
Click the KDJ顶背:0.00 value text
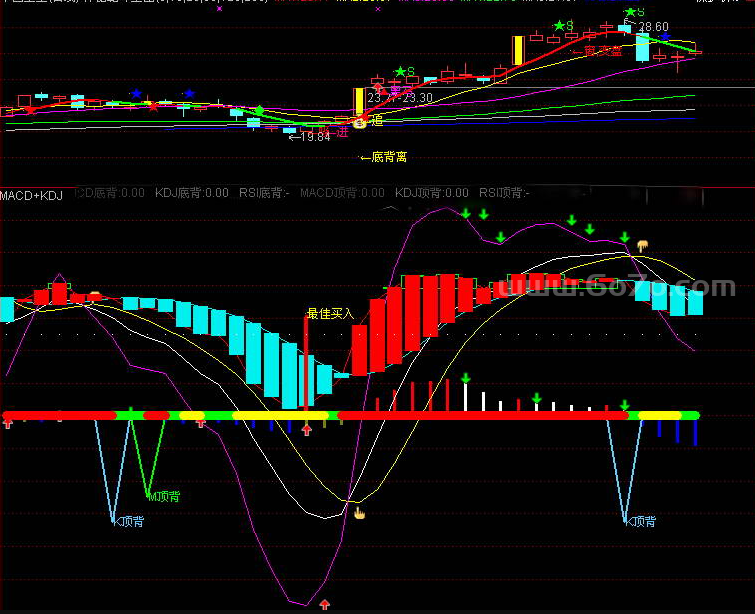[432, 194]
